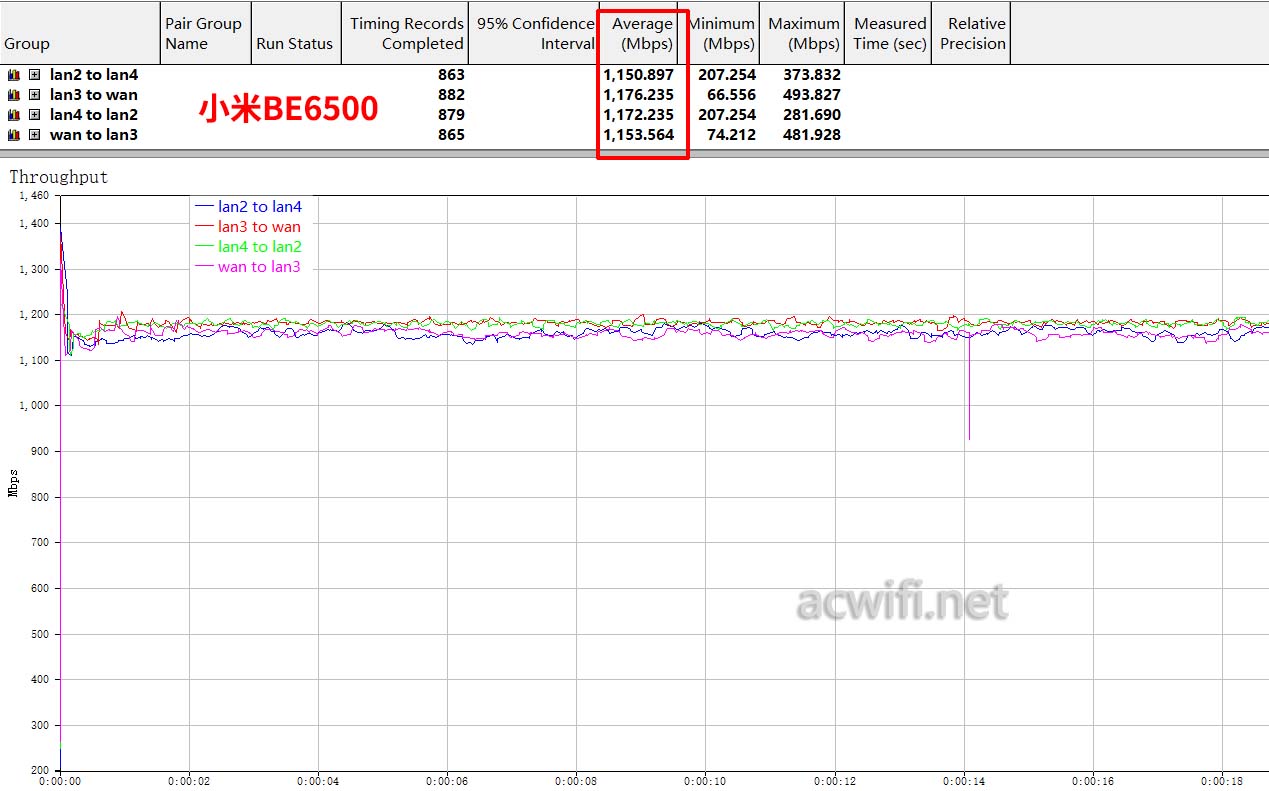Image resolution: width=1269 pixels, height=791 pixels.
Task: Click the red legend line for lan3 to wan
Action: 204,227
